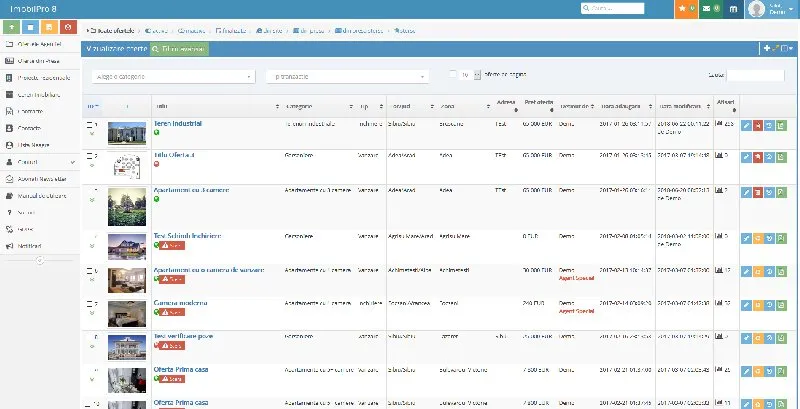Open the columns dropdown in the panel header
The width and height of the screenshot is (800, 409).
(787, 48)
